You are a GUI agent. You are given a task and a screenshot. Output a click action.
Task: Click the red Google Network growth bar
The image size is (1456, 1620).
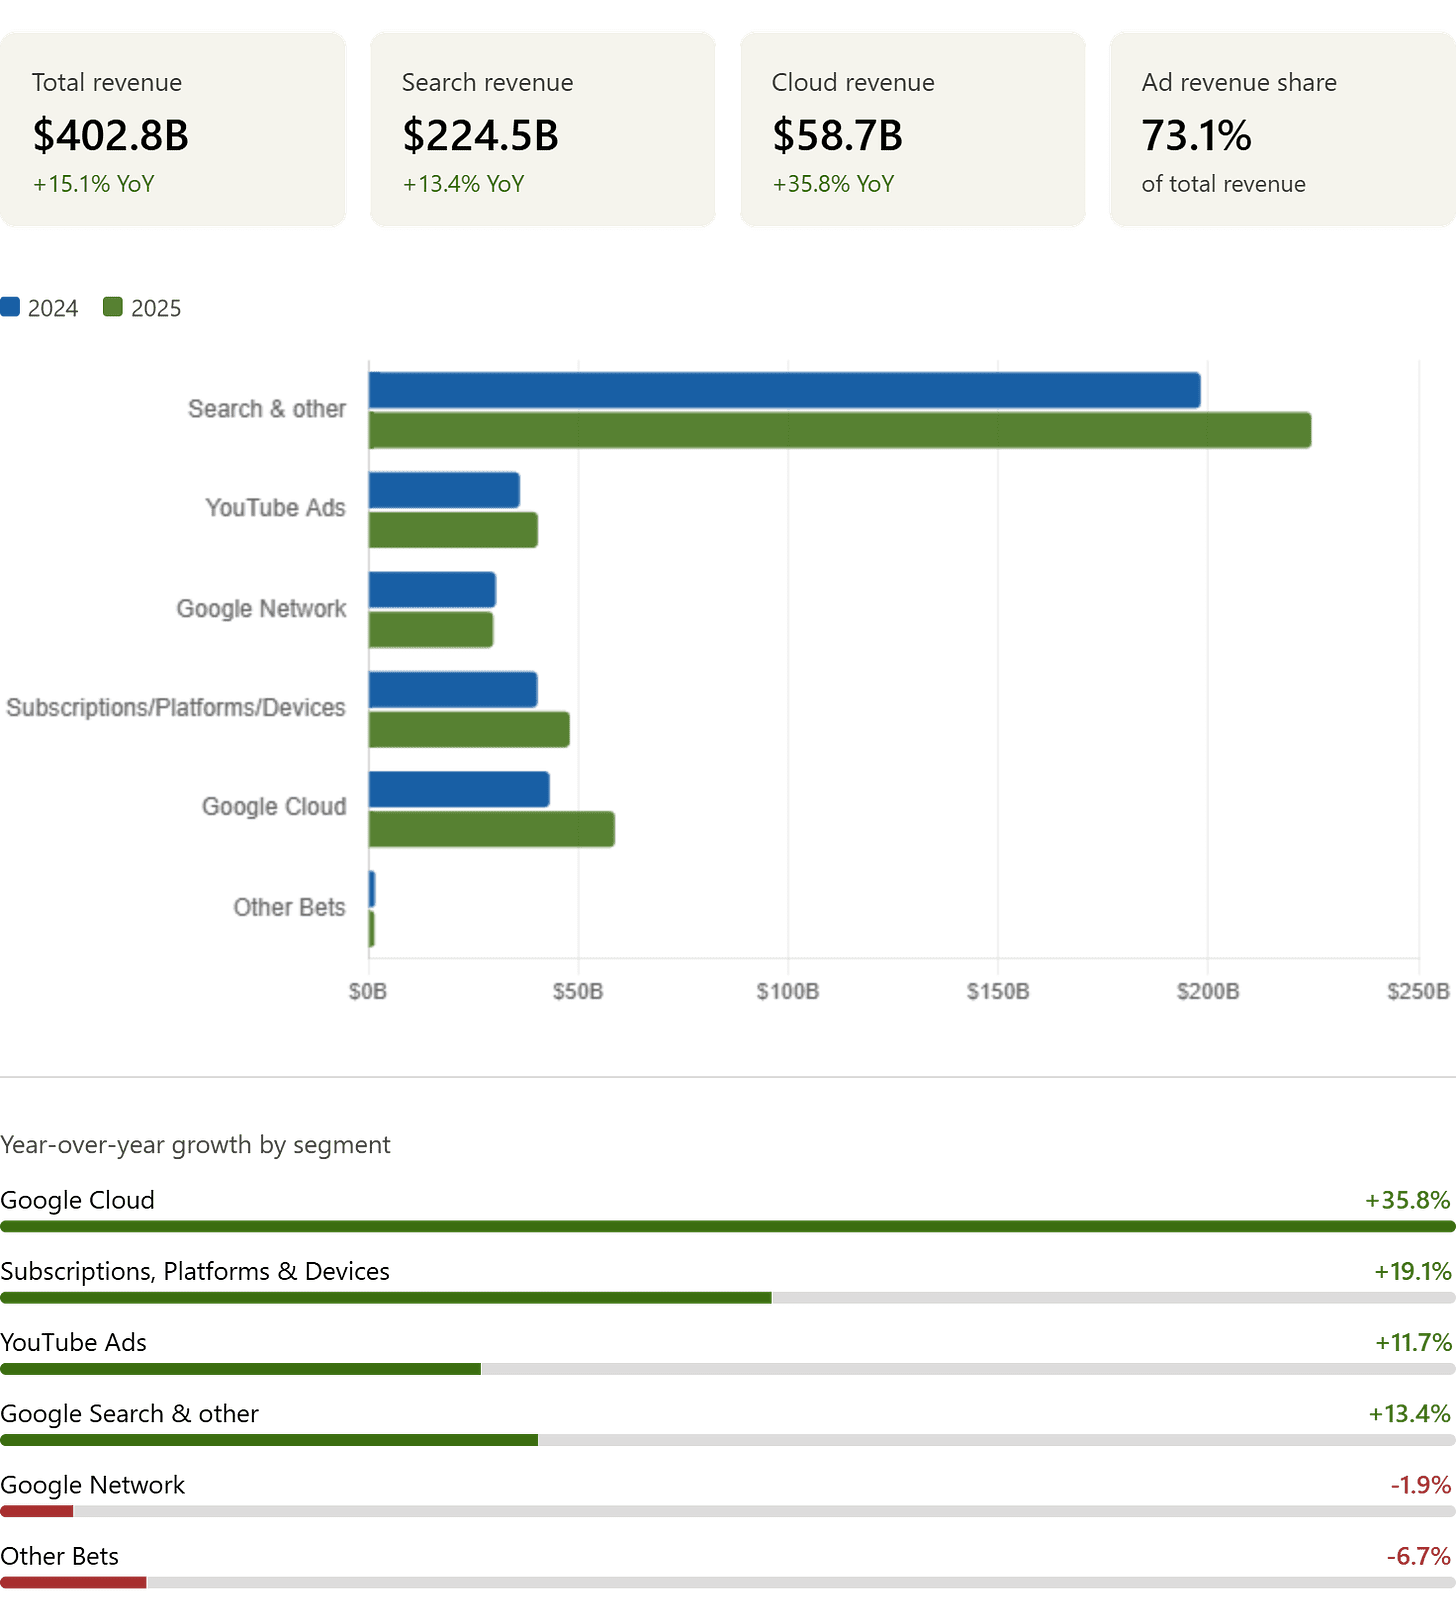(x=37, y=1511)
